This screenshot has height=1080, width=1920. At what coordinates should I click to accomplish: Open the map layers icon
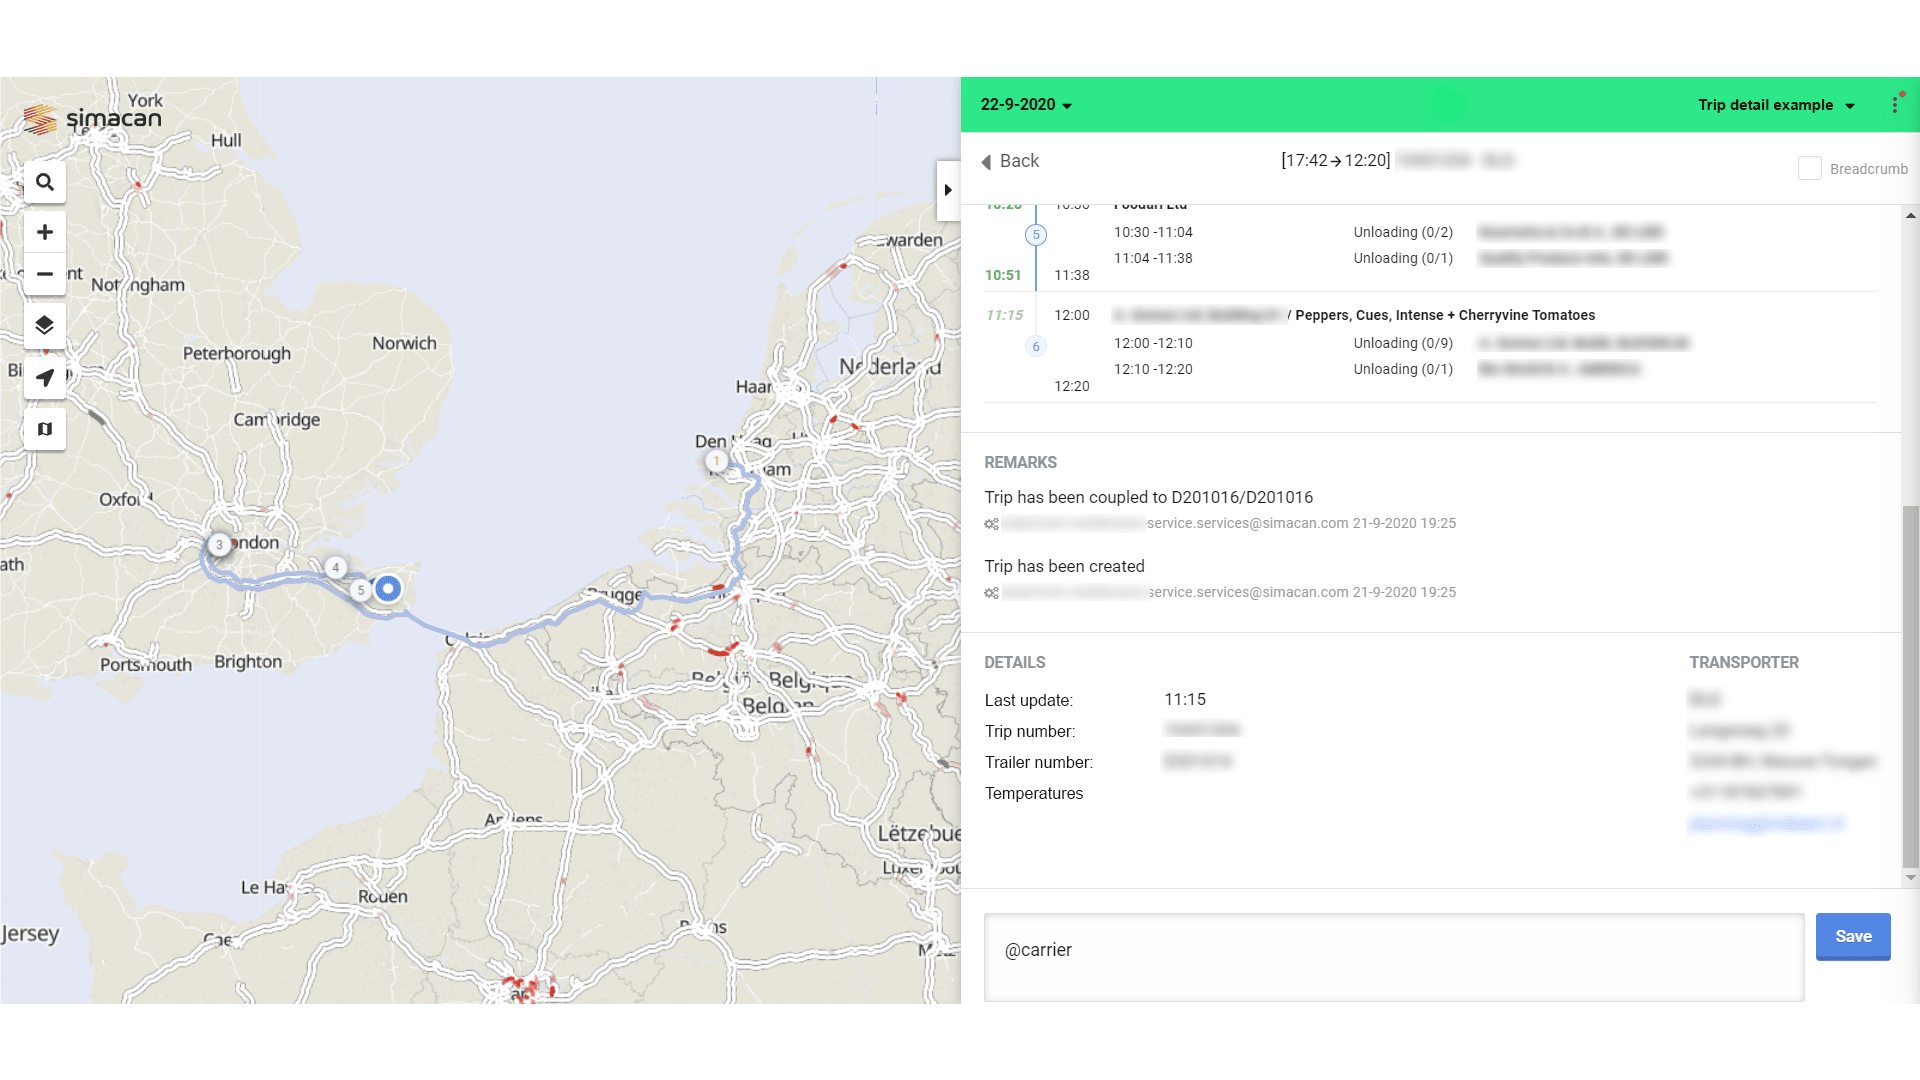click(x=44, y=326)
